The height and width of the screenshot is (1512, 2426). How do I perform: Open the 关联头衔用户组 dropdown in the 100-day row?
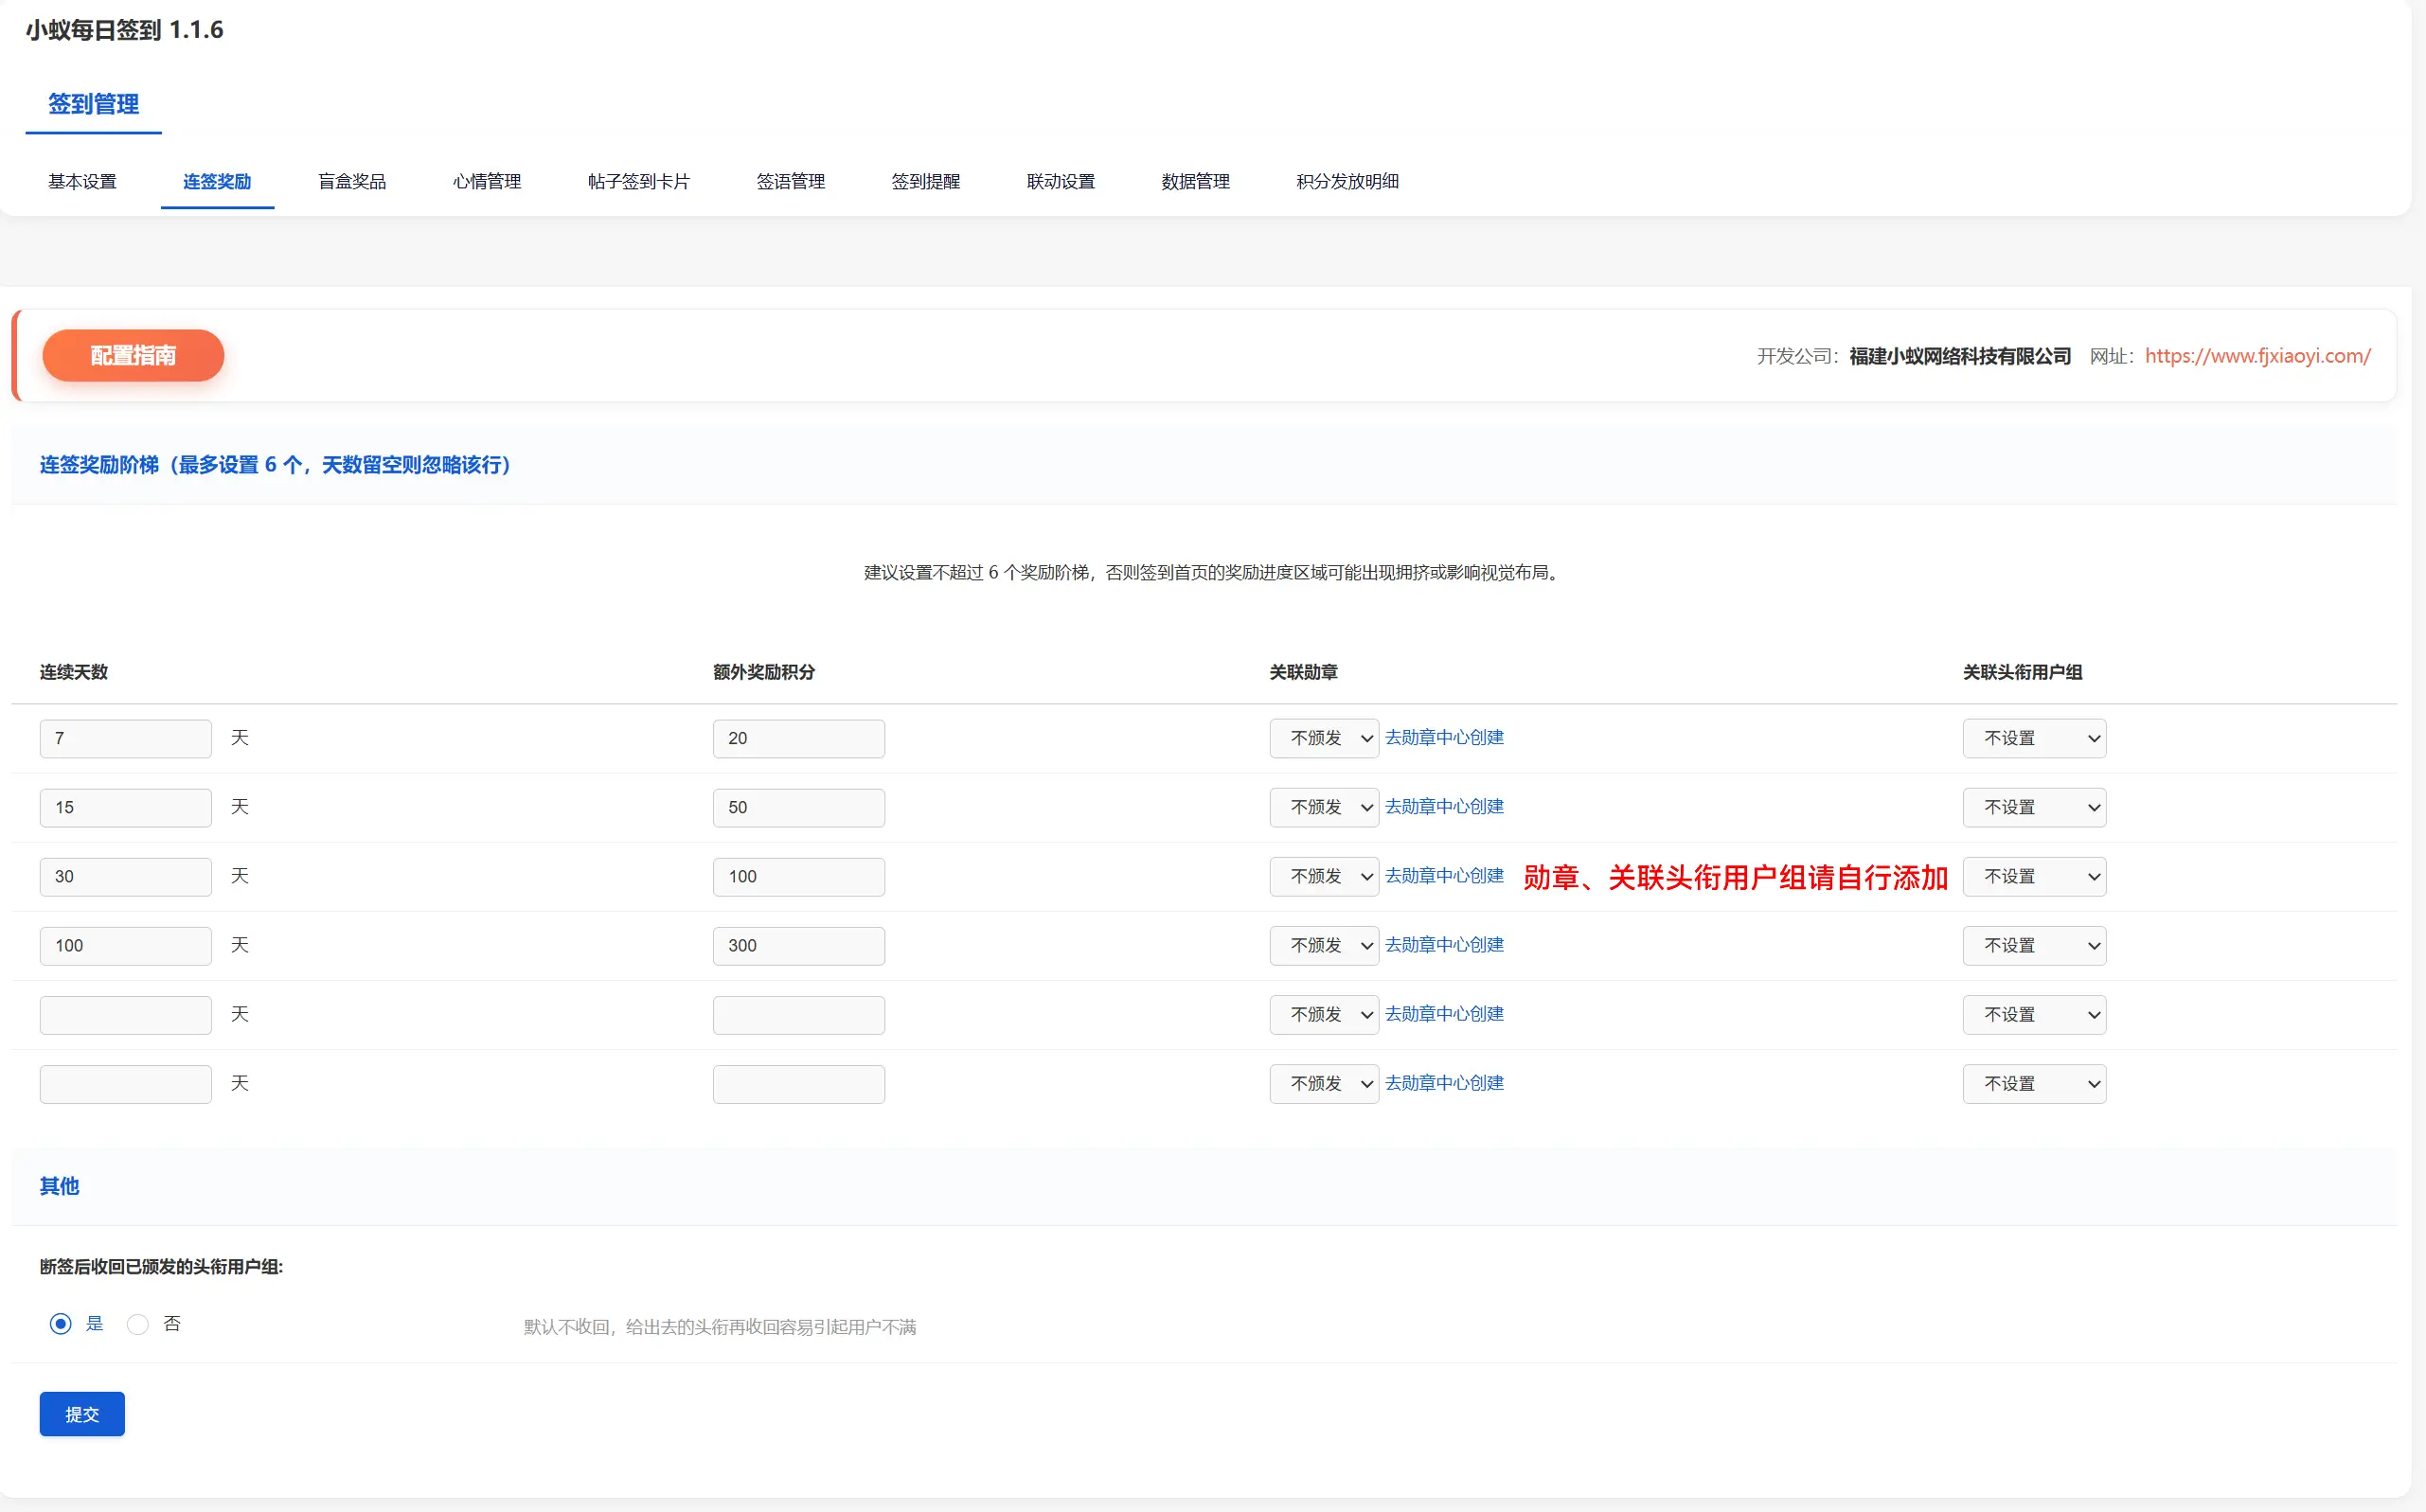point(2034,945)
